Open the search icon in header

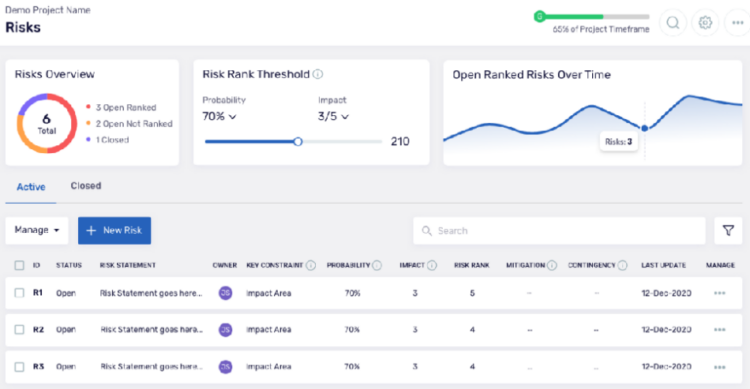point(673,22)
